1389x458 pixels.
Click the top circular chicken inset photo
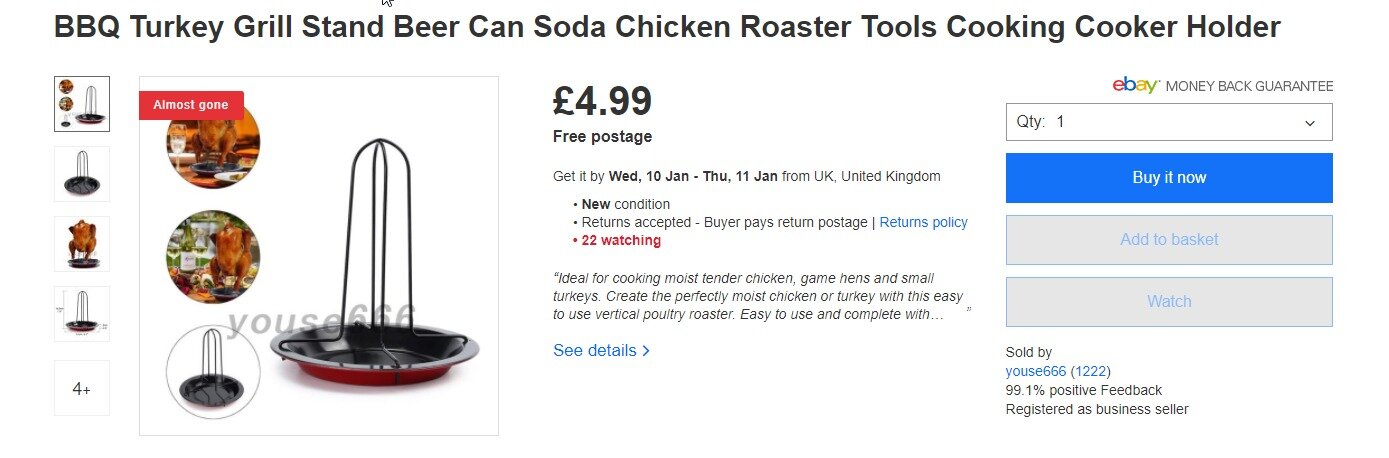point(213,147)
